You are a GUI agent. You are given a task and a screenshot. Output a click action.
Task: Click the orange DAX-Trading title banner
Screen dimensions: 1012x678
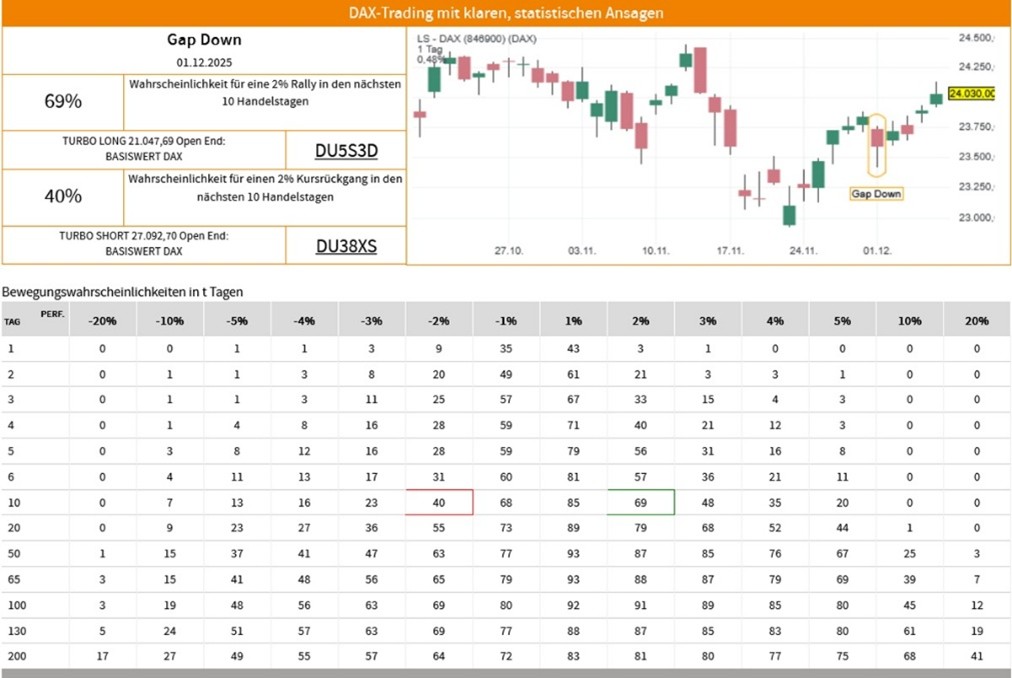(506, 13)
